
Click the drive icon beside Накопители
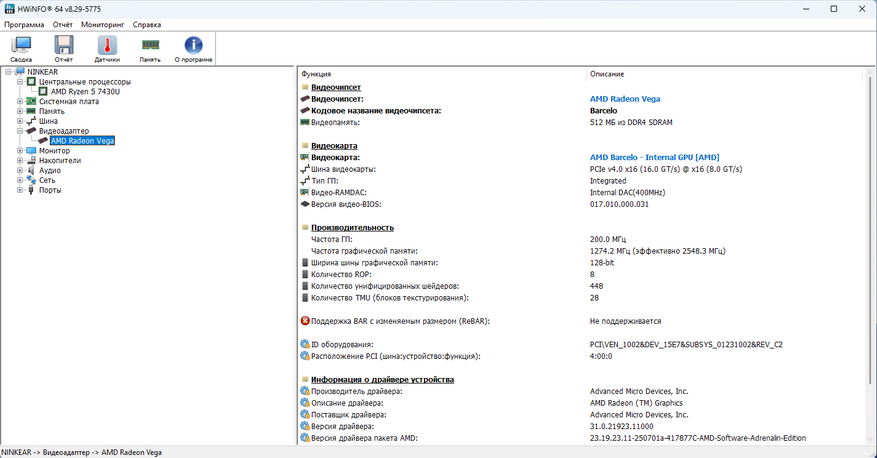pos(31,160)
